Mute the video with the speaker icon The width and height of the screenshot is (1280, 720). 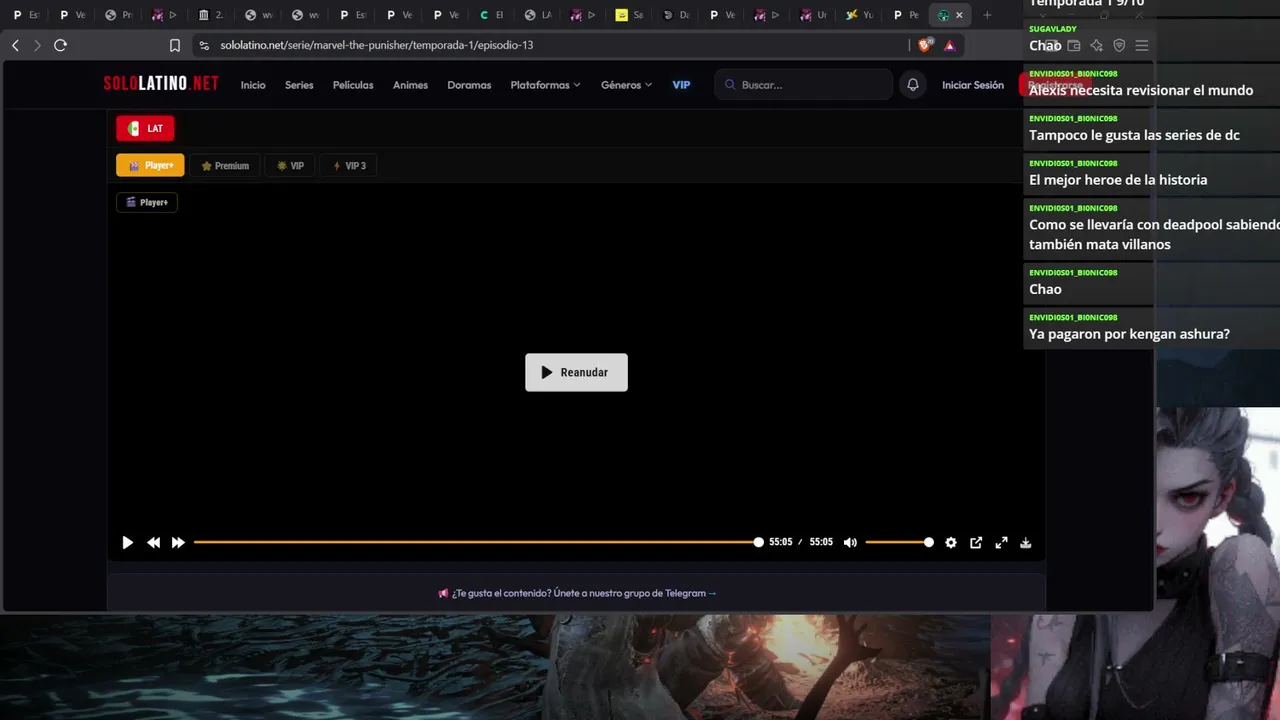[x=850, y=542]
